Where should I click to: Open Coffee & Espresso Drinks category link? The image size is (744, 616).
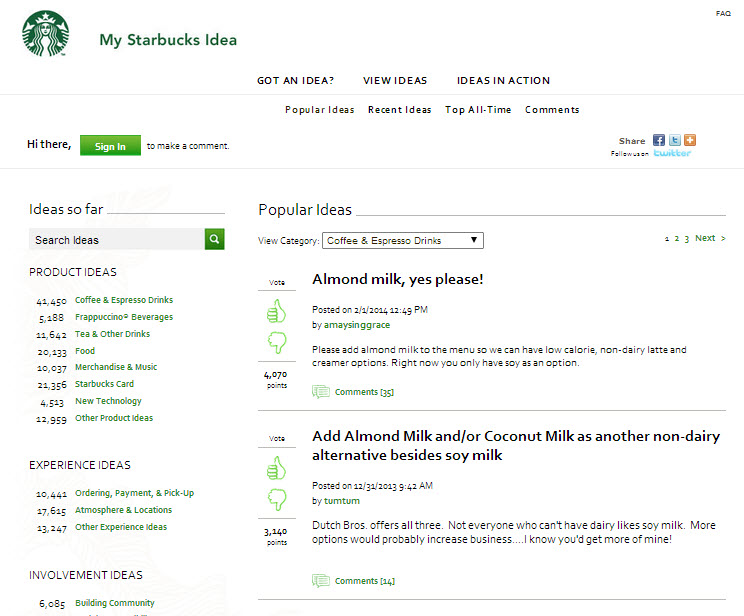click(x=124, y=300)
